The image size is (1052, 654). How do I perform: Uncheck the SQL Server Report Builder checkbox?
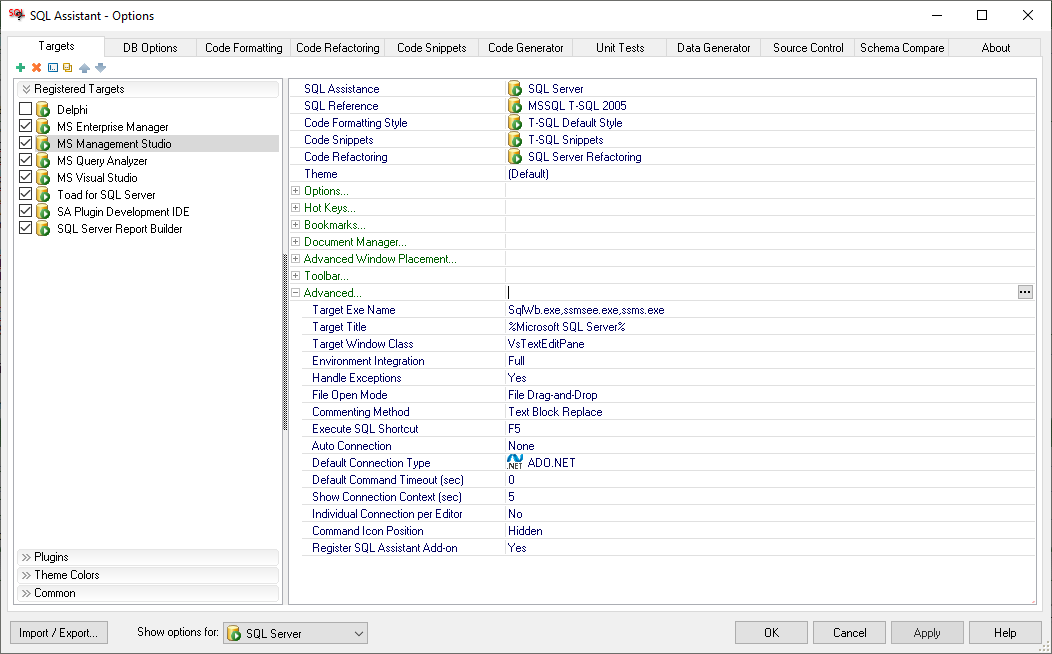(25, 228)
